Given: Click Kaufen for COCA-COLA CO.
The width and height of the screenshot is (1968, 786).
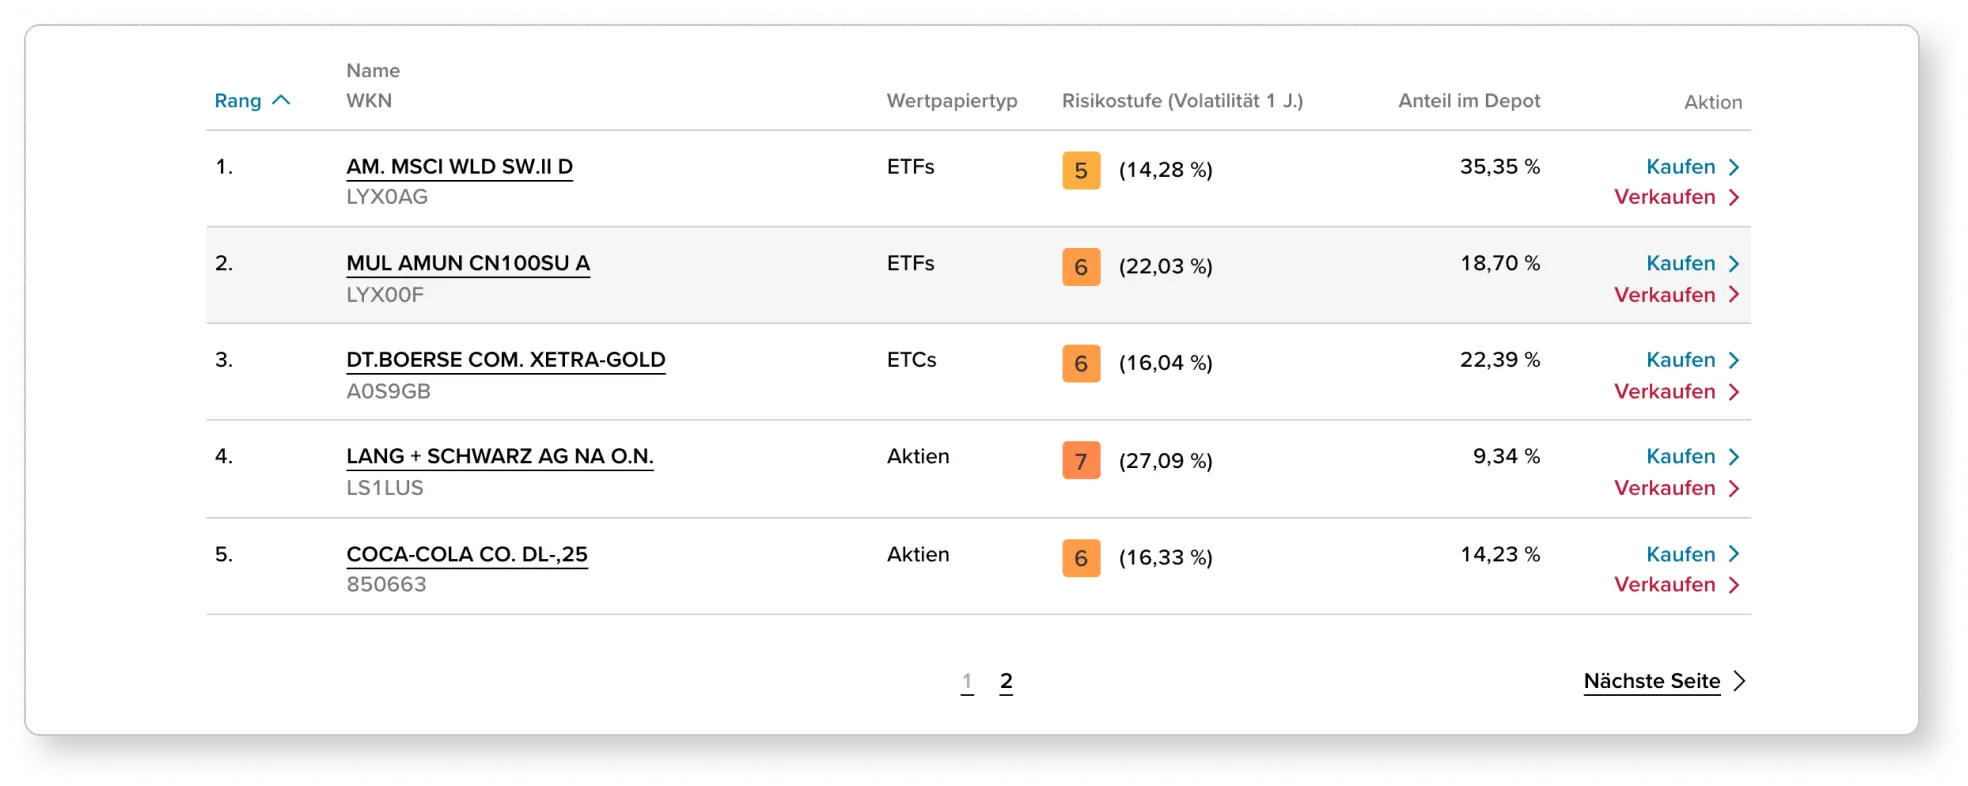Looking at the screenshot, I should pyautogui.click(x=1691, y=554).
